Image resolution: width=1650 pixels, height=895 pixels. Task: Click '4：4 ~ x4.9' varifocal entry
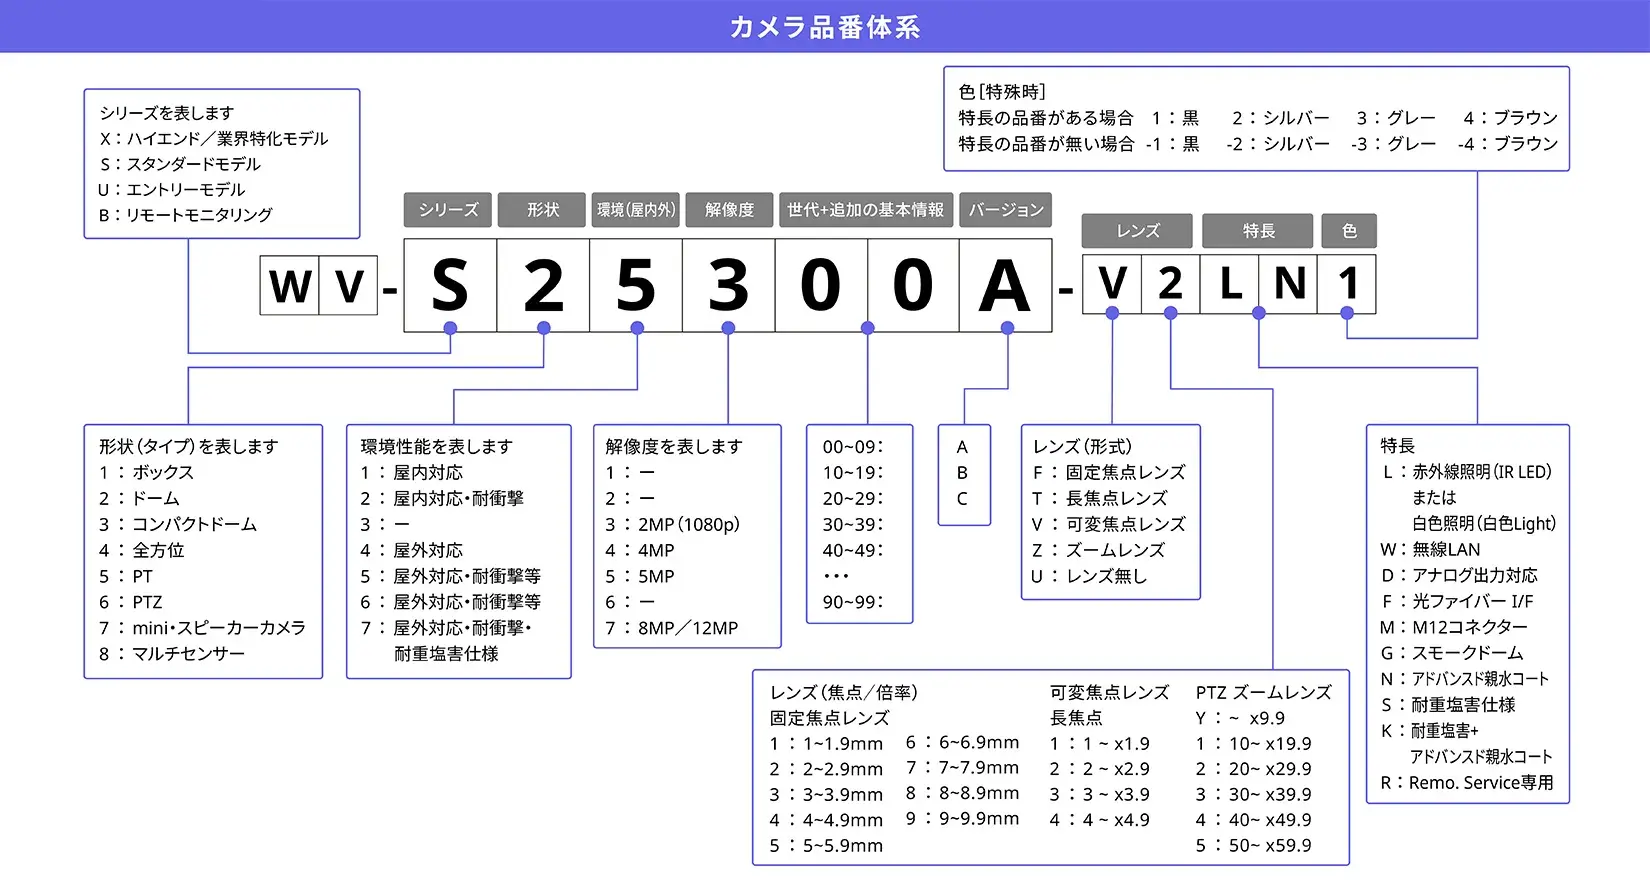[1099, 820]
